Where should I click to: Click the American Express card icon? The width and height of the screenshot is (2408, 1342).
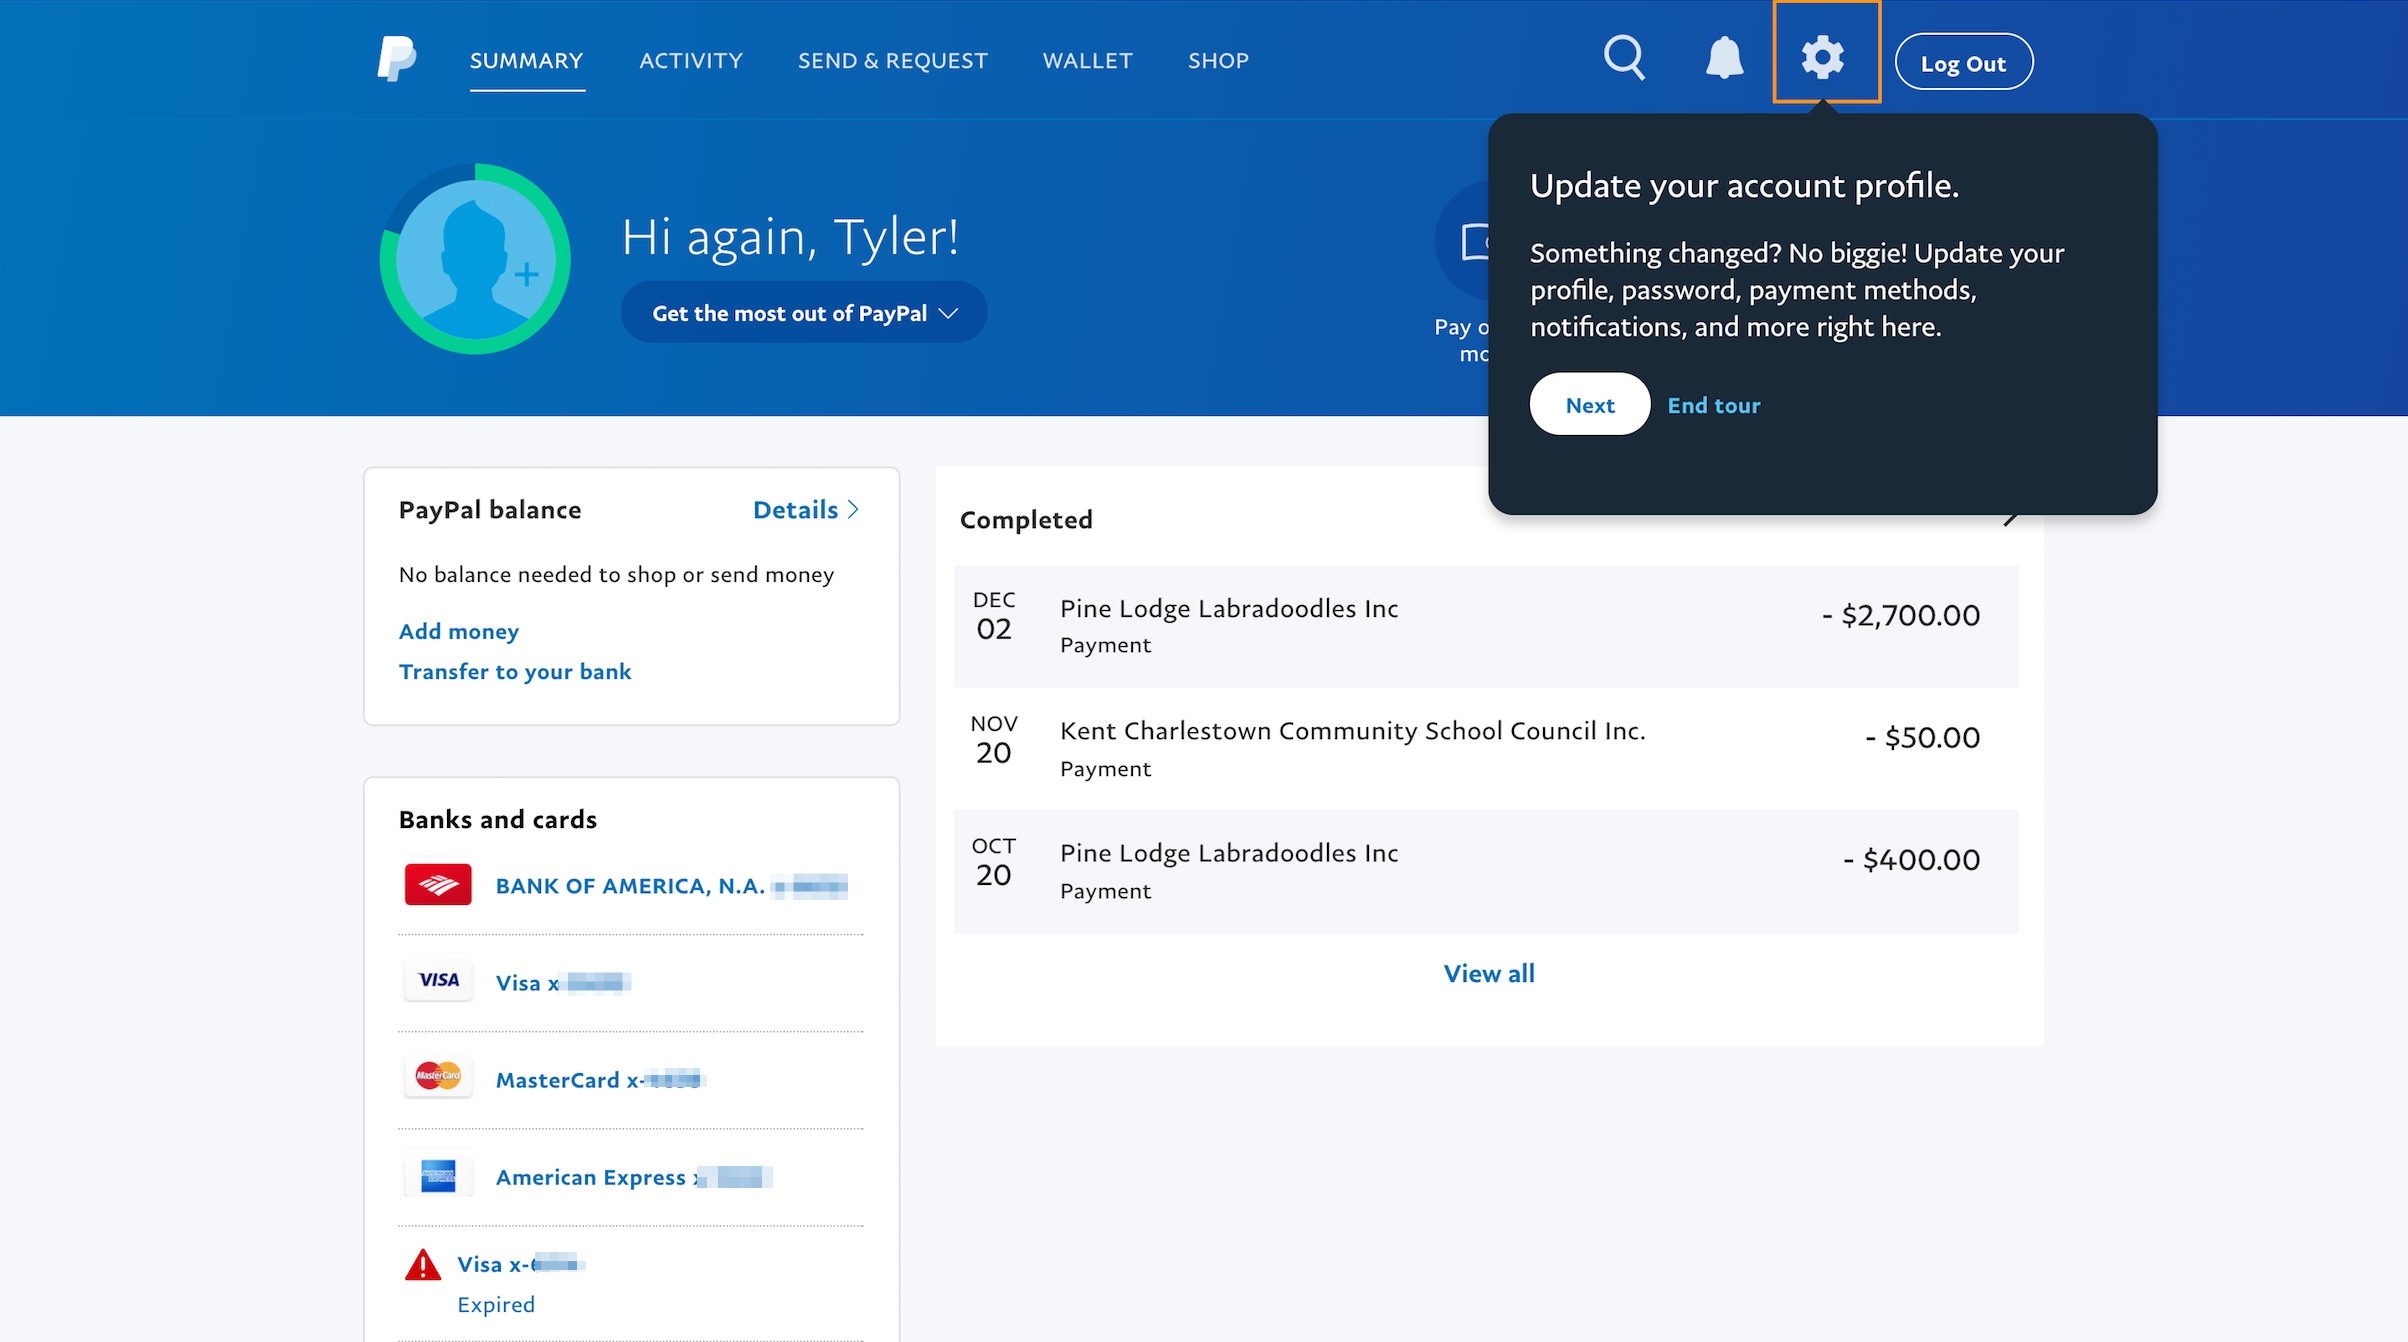pos(438,1176)
